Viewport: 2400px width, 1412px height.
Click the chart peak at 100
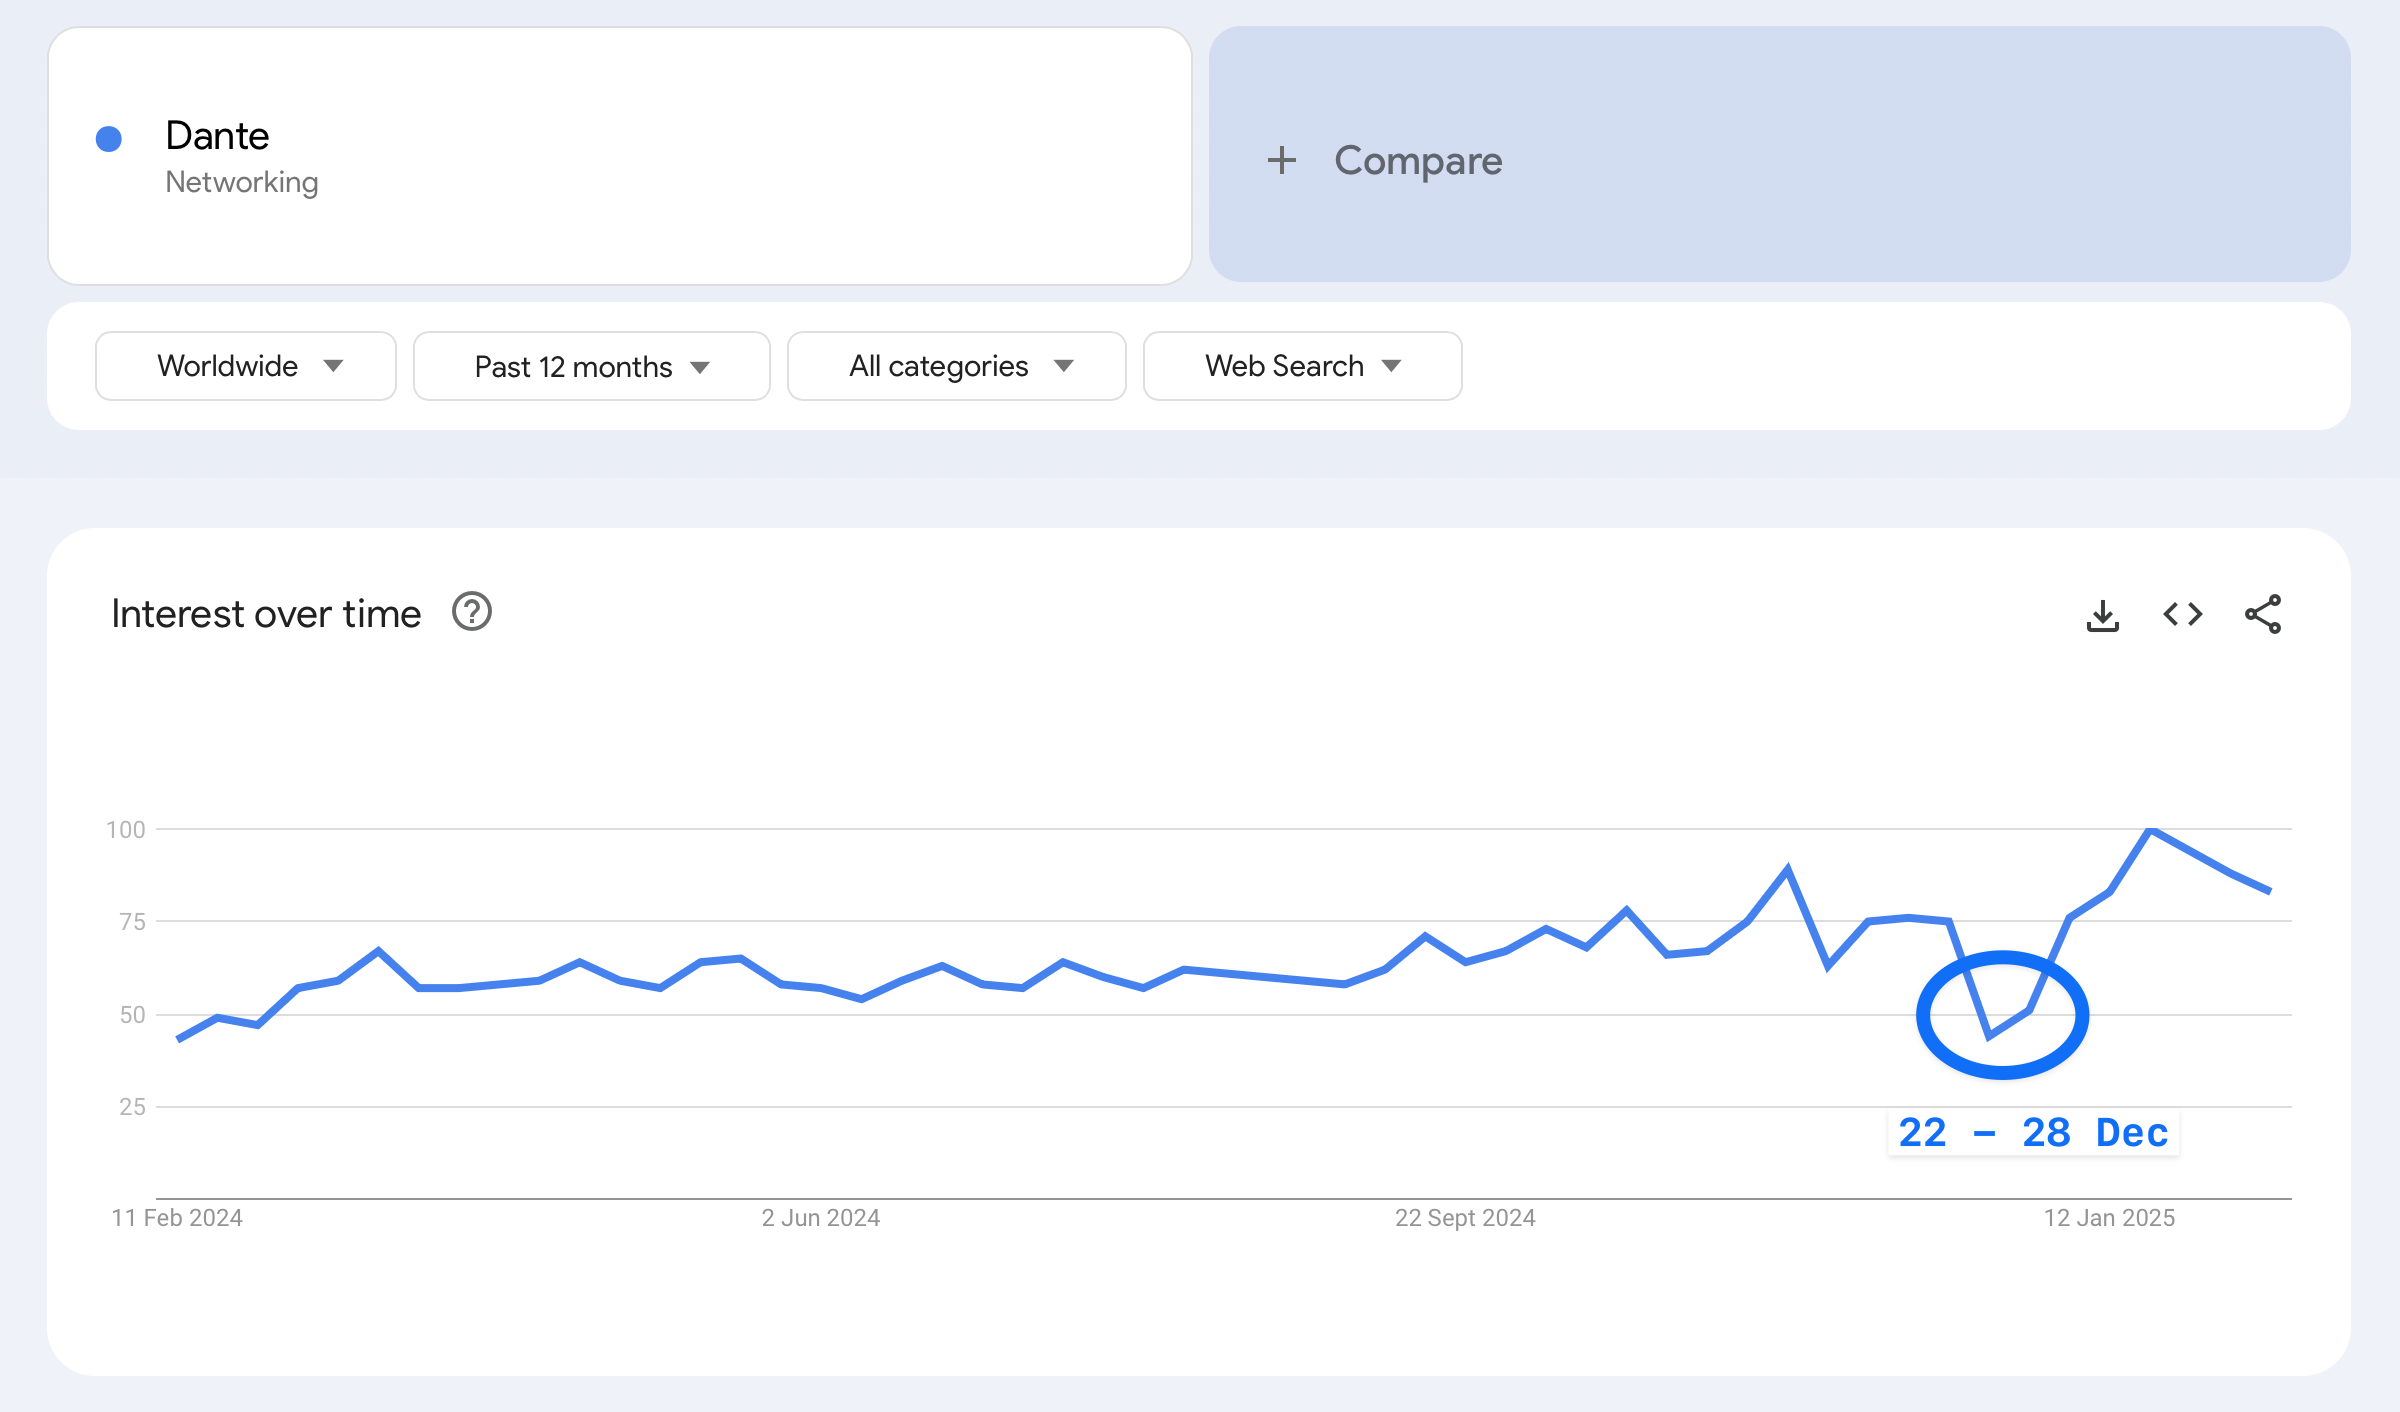pos(2150,830)
